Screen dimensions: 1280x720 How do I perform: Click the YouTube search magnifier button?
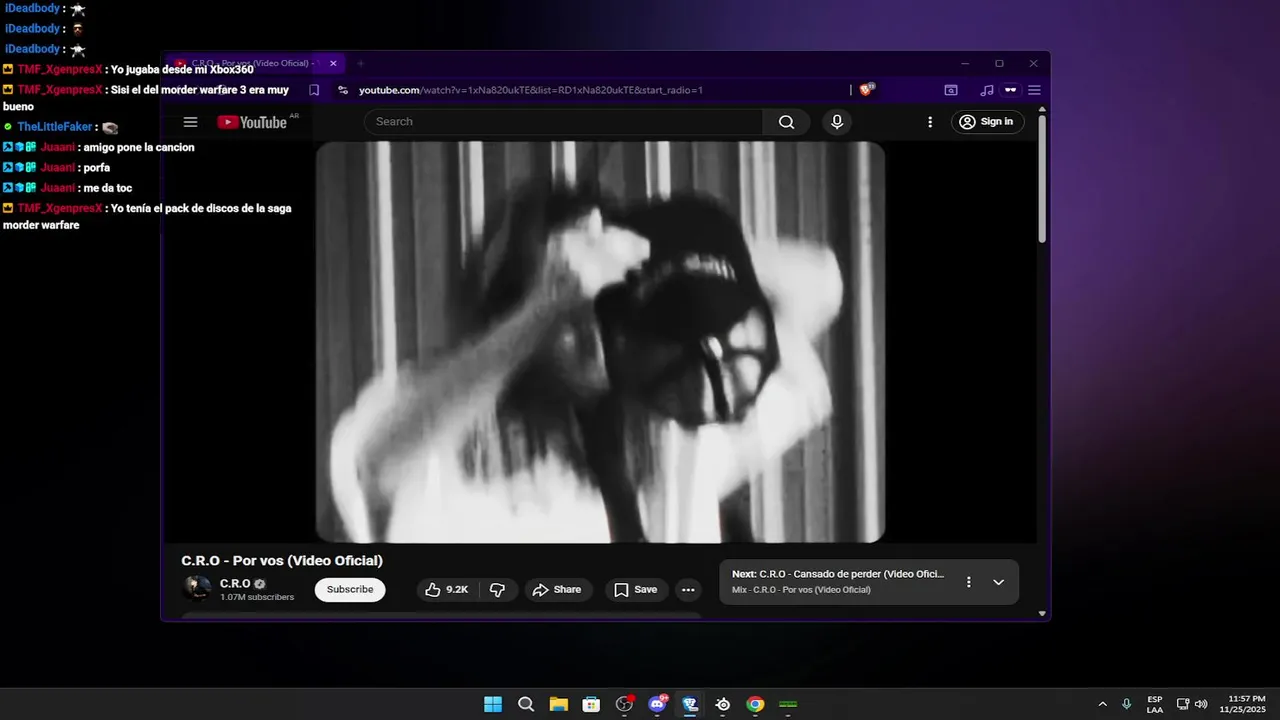click(x=786, y=122)
